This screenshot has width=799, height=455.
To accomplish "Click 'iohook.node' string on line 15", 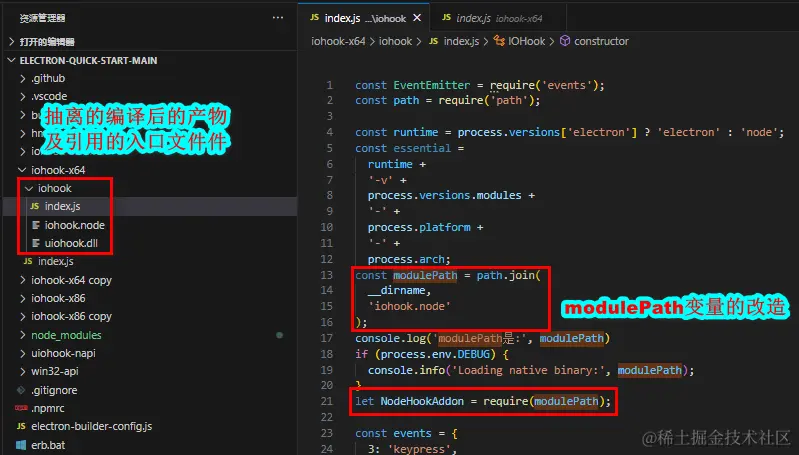I will (x=409, y=306).
